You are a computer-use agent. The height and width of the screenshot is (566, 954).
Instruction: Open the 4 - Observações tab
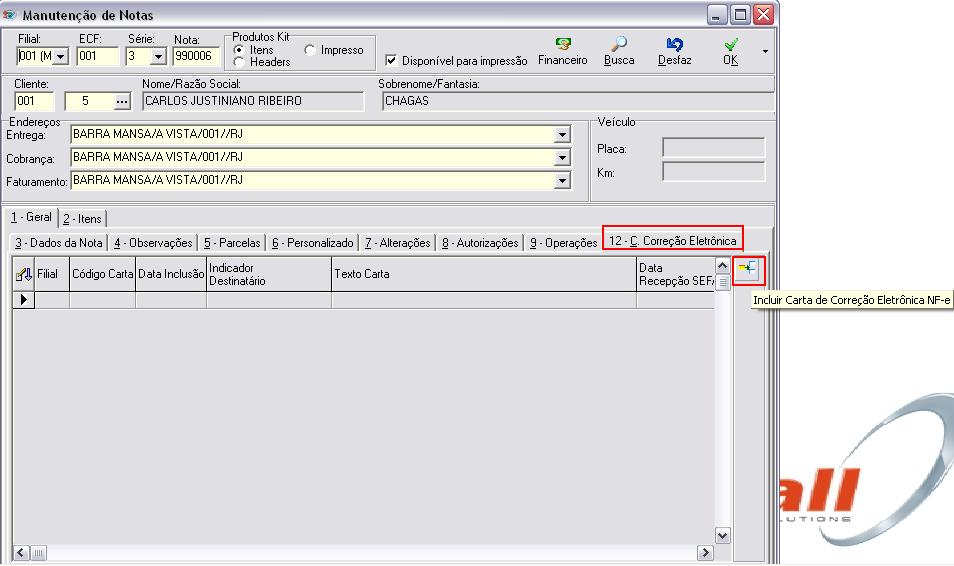pos(153,243)
